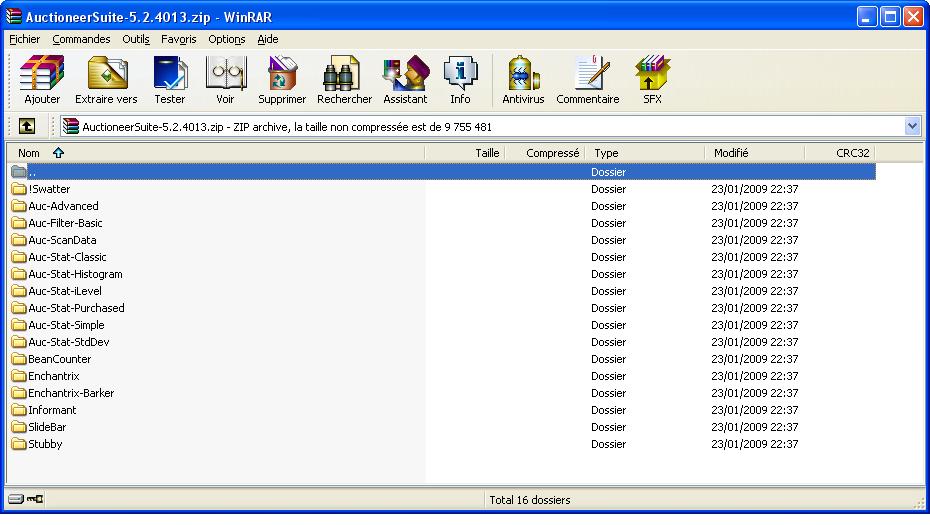Click the key password icon in status bar
Viewport: 930px width, 525px height.
click(x=35, y=499)
